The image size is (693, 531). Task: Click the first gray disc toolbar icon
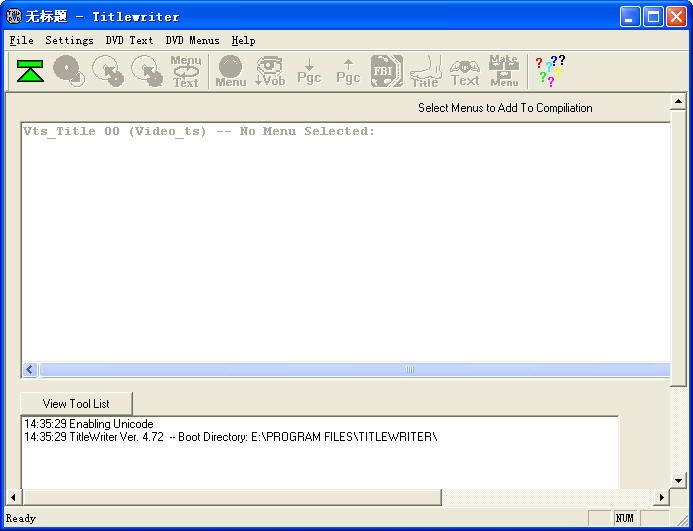(x=69, y=71)
